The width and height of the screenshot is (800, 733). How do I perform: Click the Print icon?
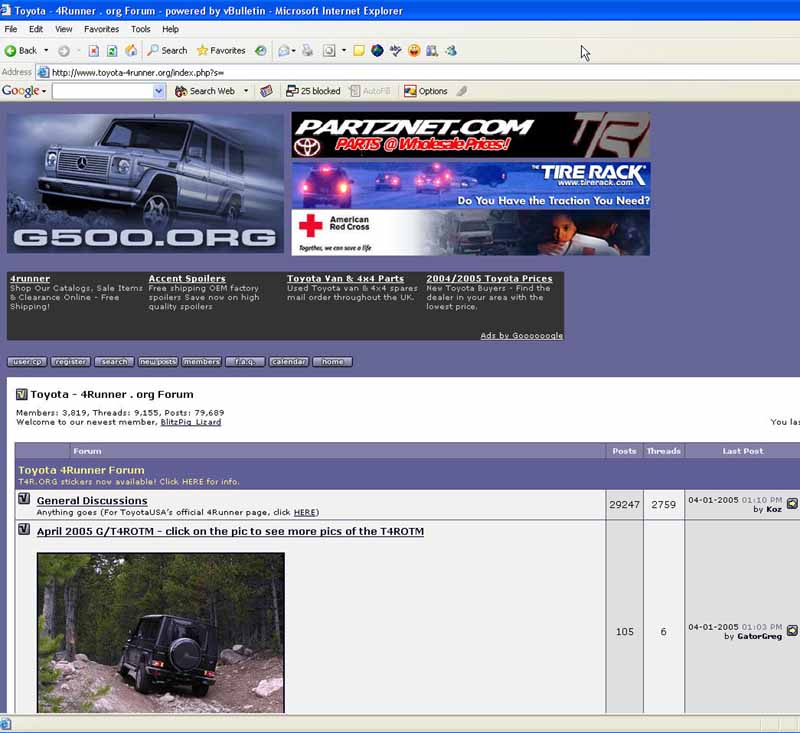point(307,50)
